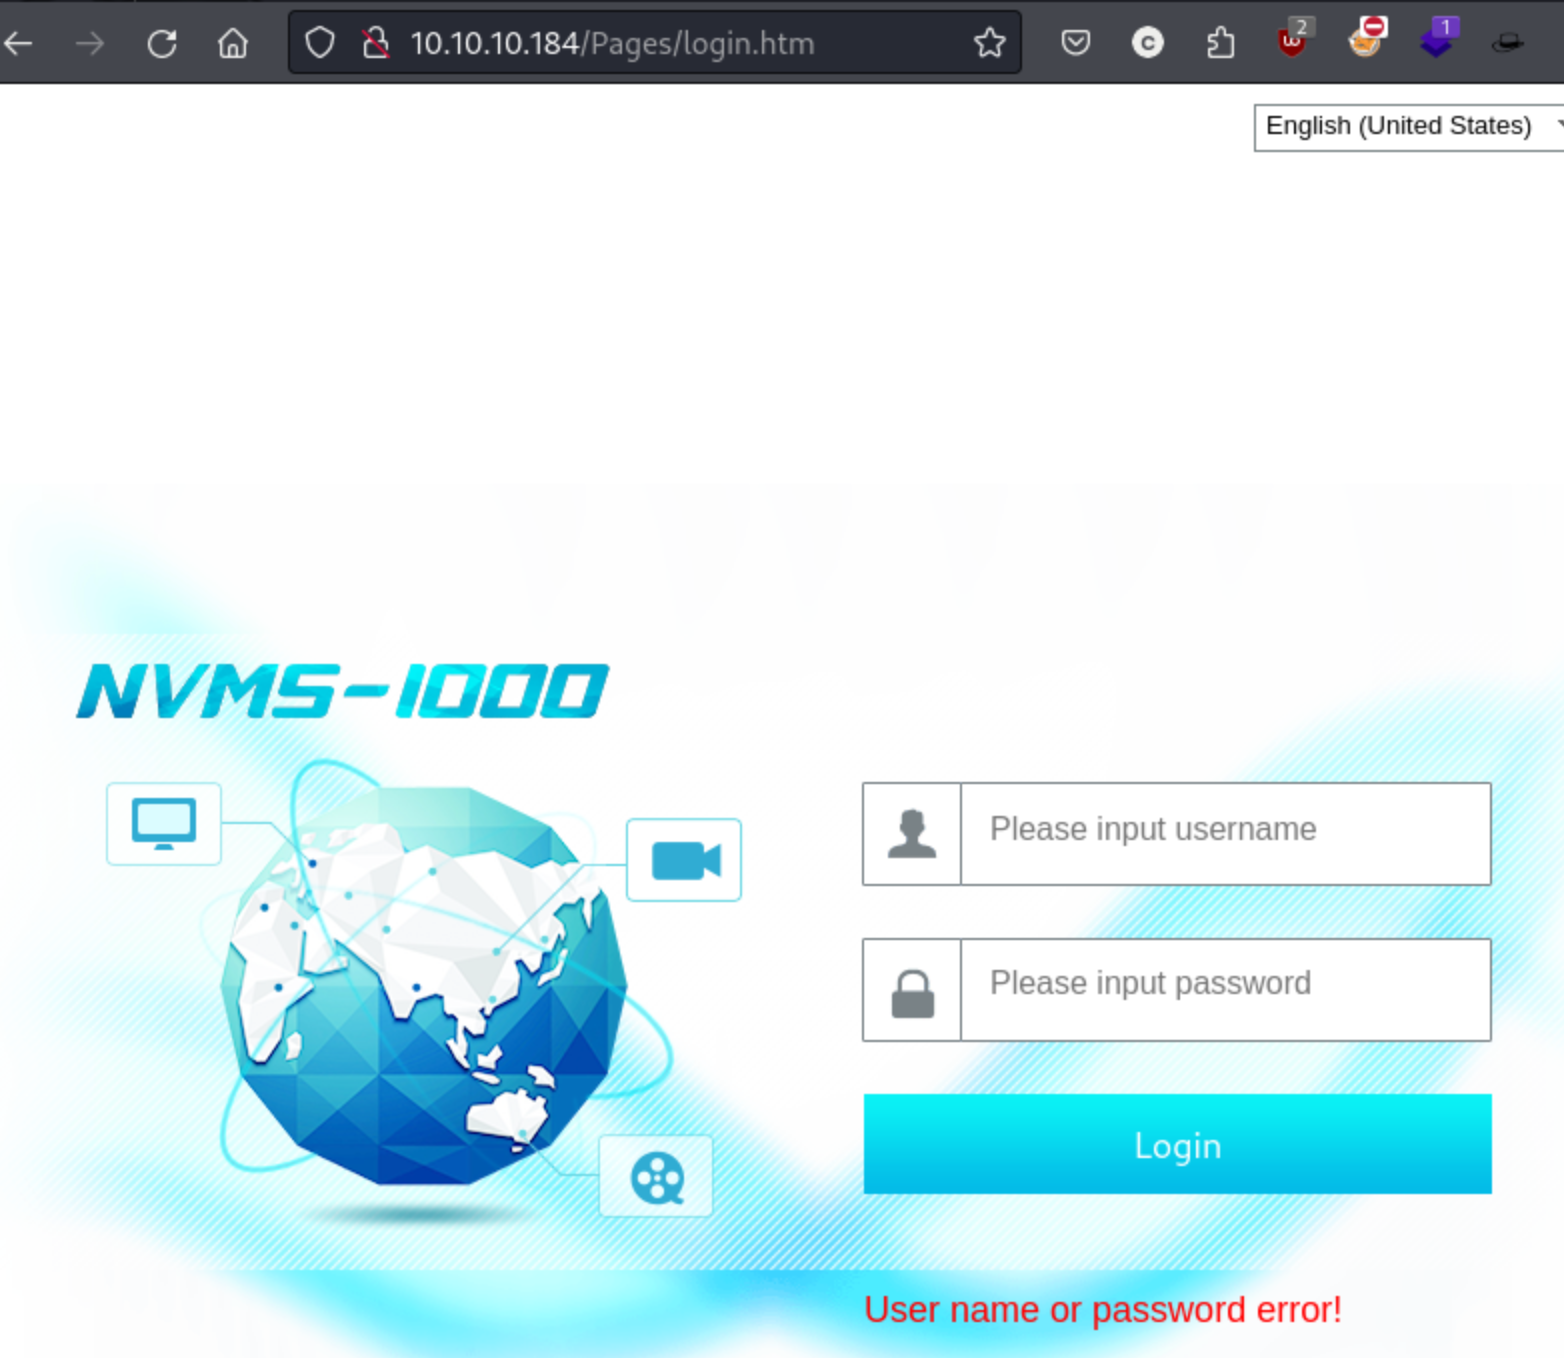This screenshot has height=1358, width=1564.
Task: Open the extension with red stop badge
Action: (x=1366, y=38)
